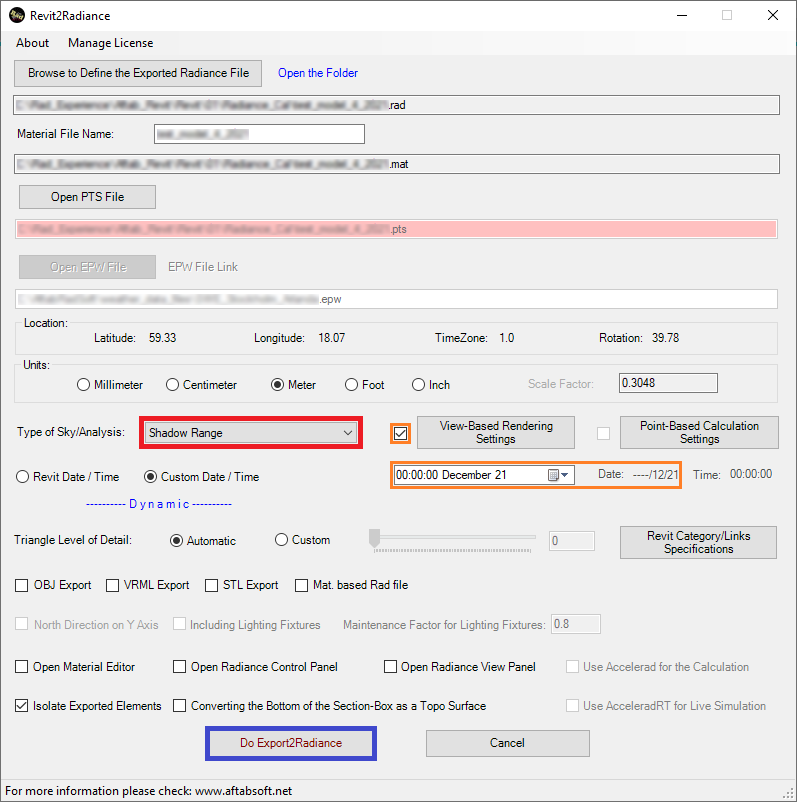Screen dimensions: 797x802
Task: Select the Millimeter unit option
Action: point(110,385)
